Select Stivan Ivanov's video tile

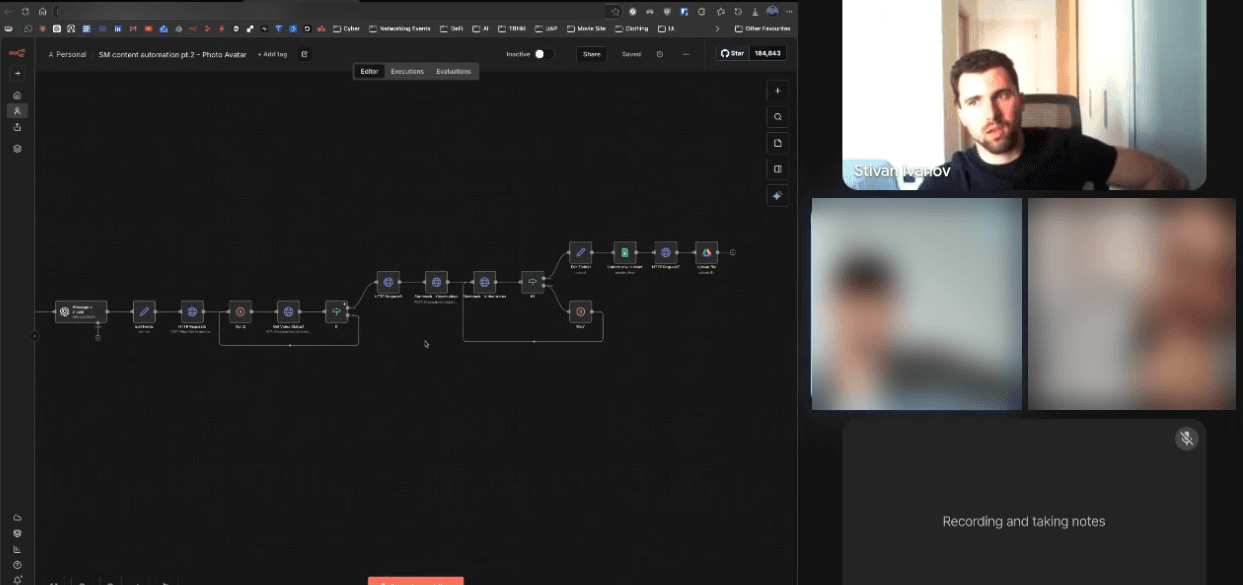coord(1024,94)
